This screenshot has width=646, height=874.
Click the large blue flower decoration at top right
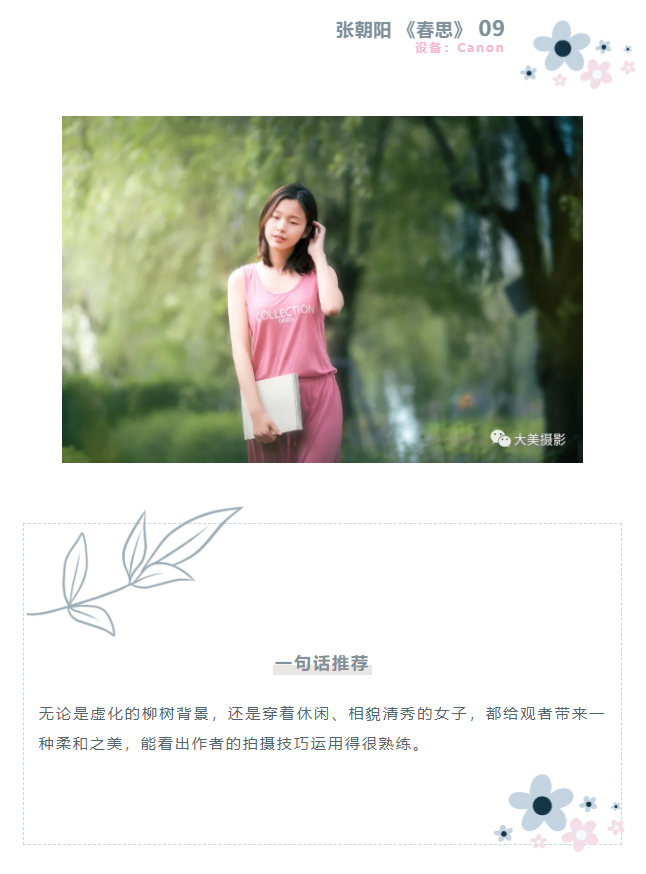[561, 46]
